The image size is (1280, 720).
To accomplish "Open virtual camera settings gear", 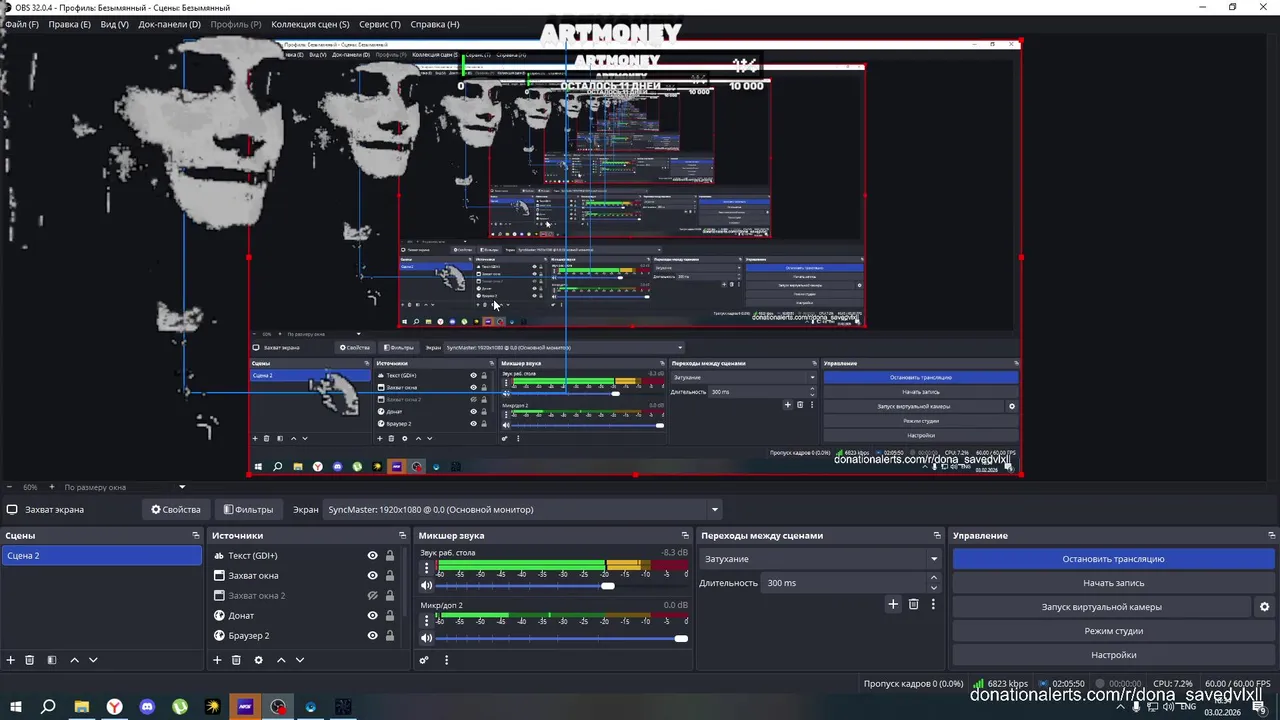I will coord(1264,607).
